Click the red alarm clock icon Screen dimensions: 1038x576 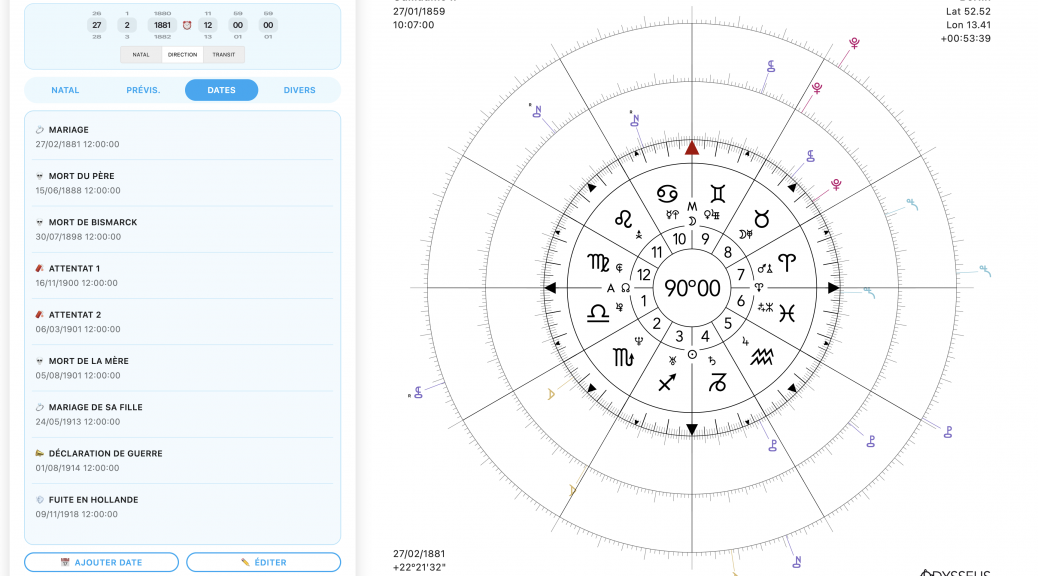pyautogui.click(x=187, y=25)
